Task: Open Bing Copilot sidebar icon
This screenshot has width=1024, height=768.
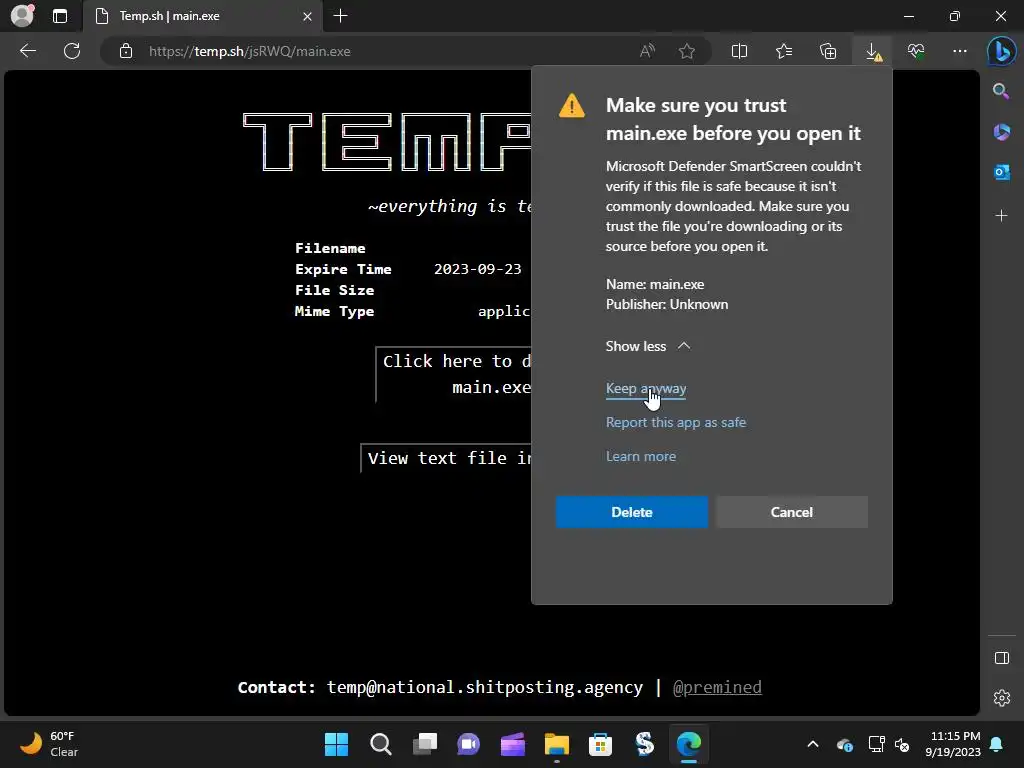Action: coord(1001,51)
